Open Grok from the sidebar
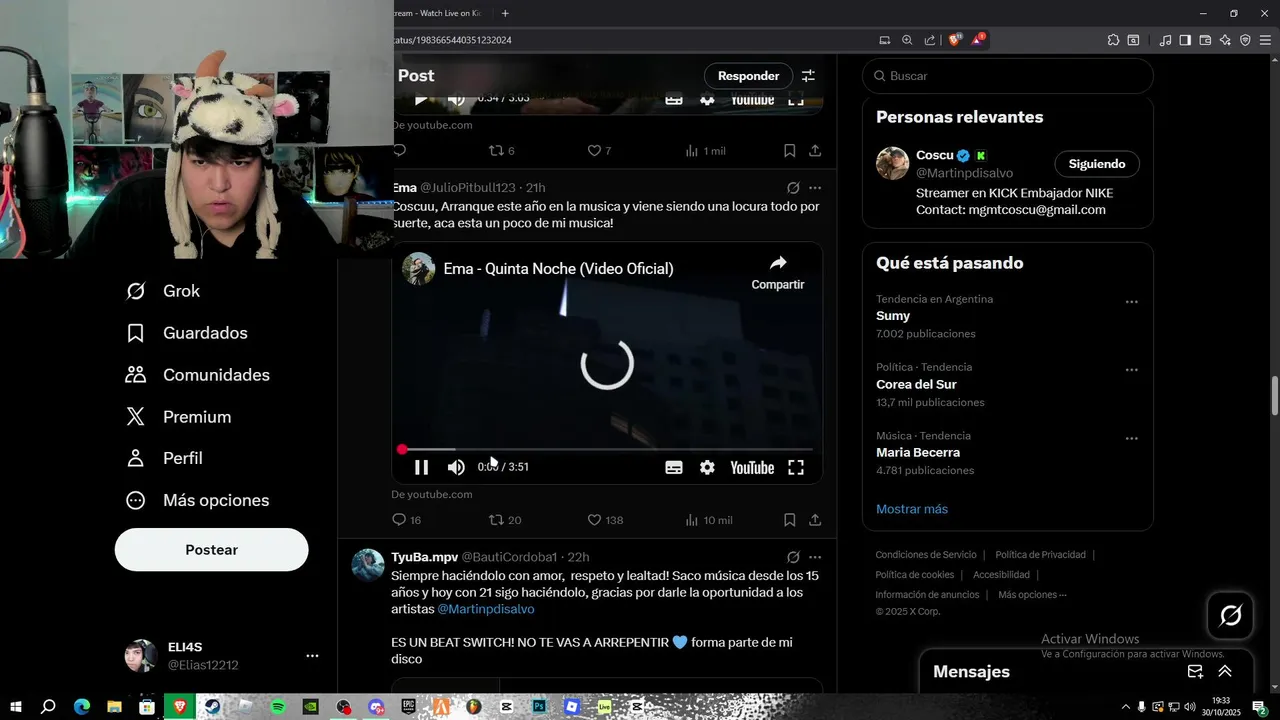The image size is (1280, 720). point(163,291)
